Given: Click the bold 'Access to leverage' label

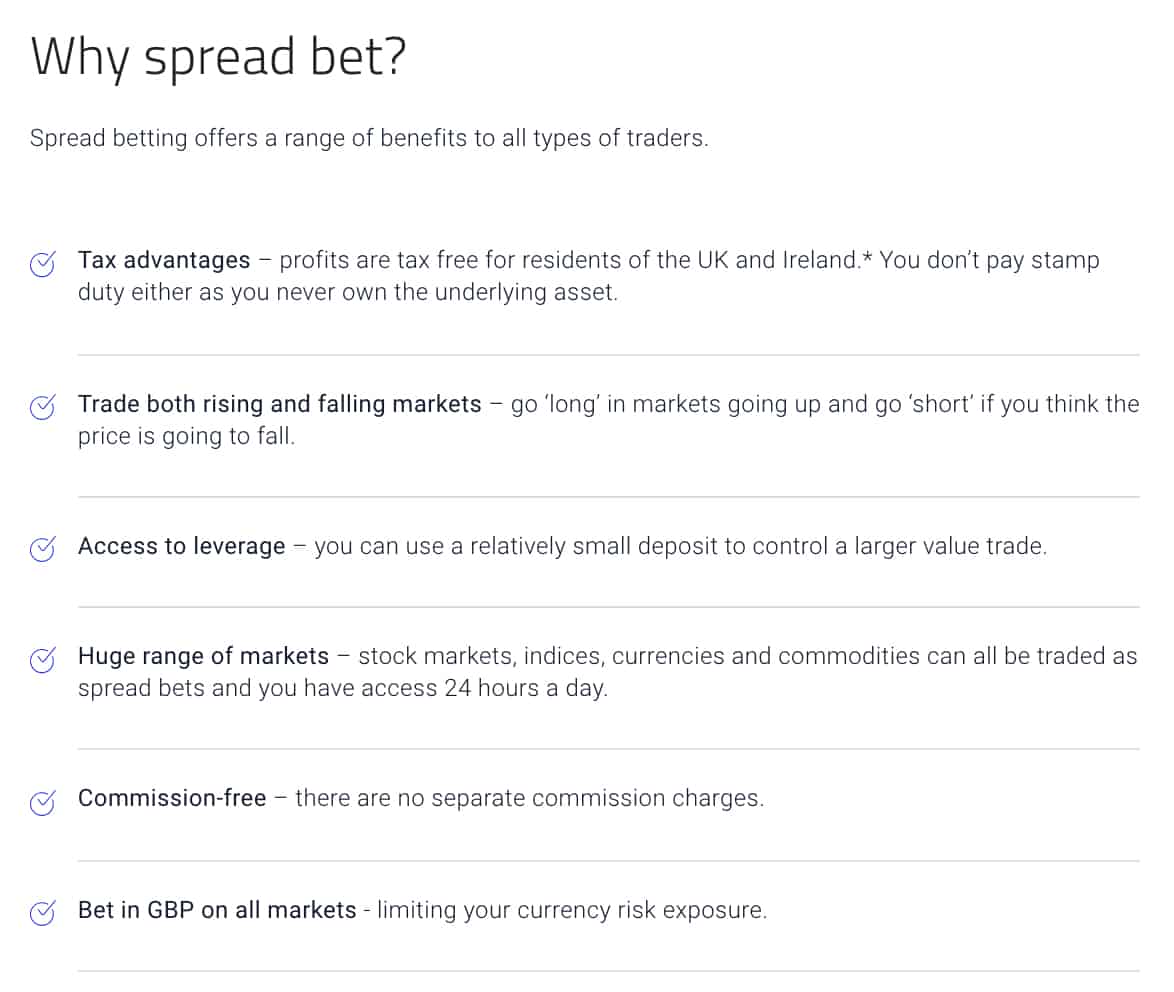Looking at the screenshot, I should (181, 547).
